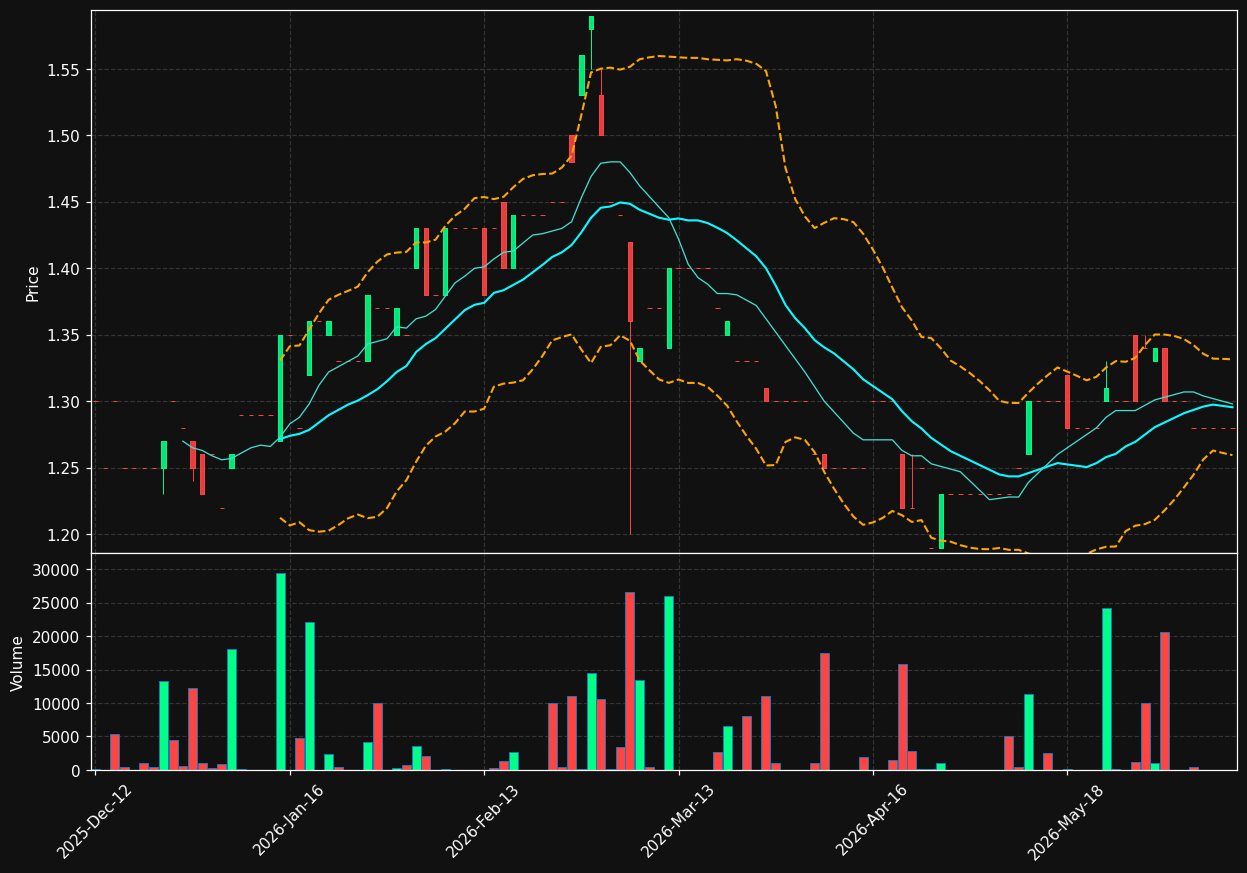
Task: Select the tallest green volume bar near Jan-16
Action: 281,672
